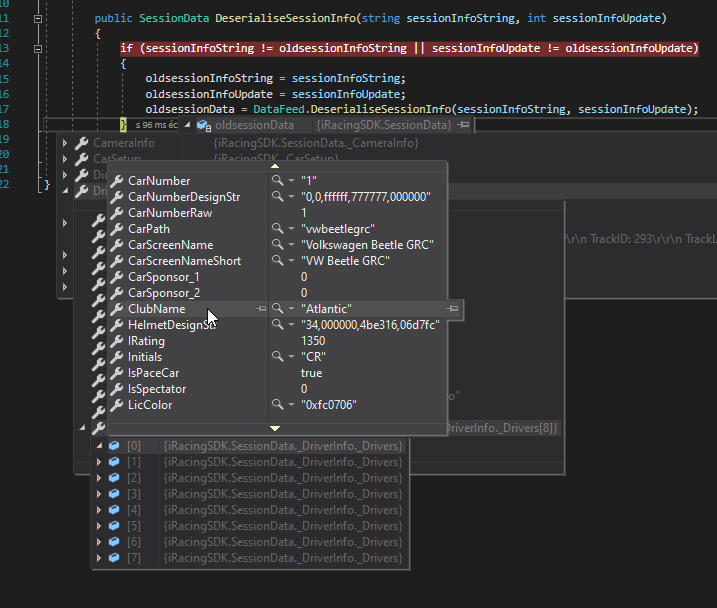Click the IsPaceCar value true

coord(311,373)
